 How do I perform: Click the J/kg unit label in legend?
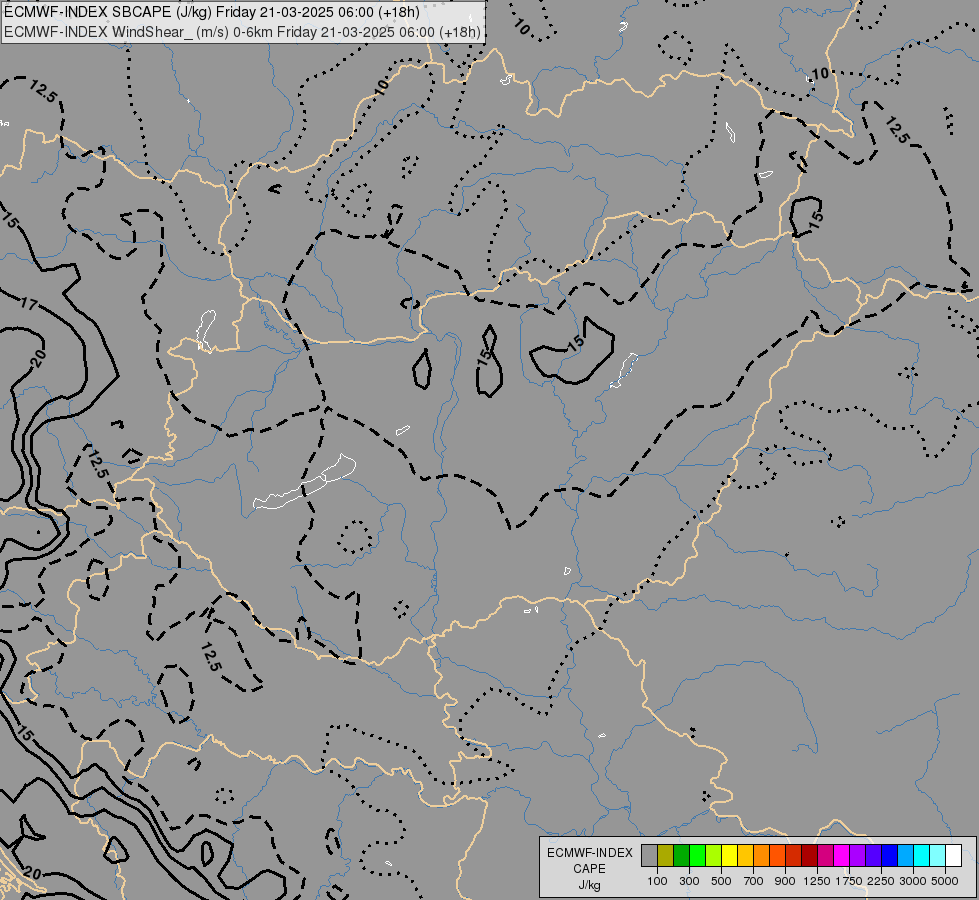589,886
